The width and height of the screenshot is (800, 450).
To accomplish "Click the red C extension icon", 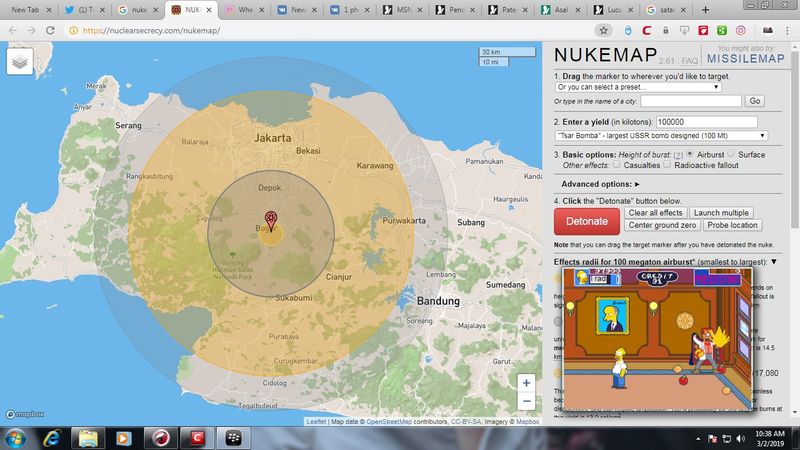I will (x=646, y=31).
